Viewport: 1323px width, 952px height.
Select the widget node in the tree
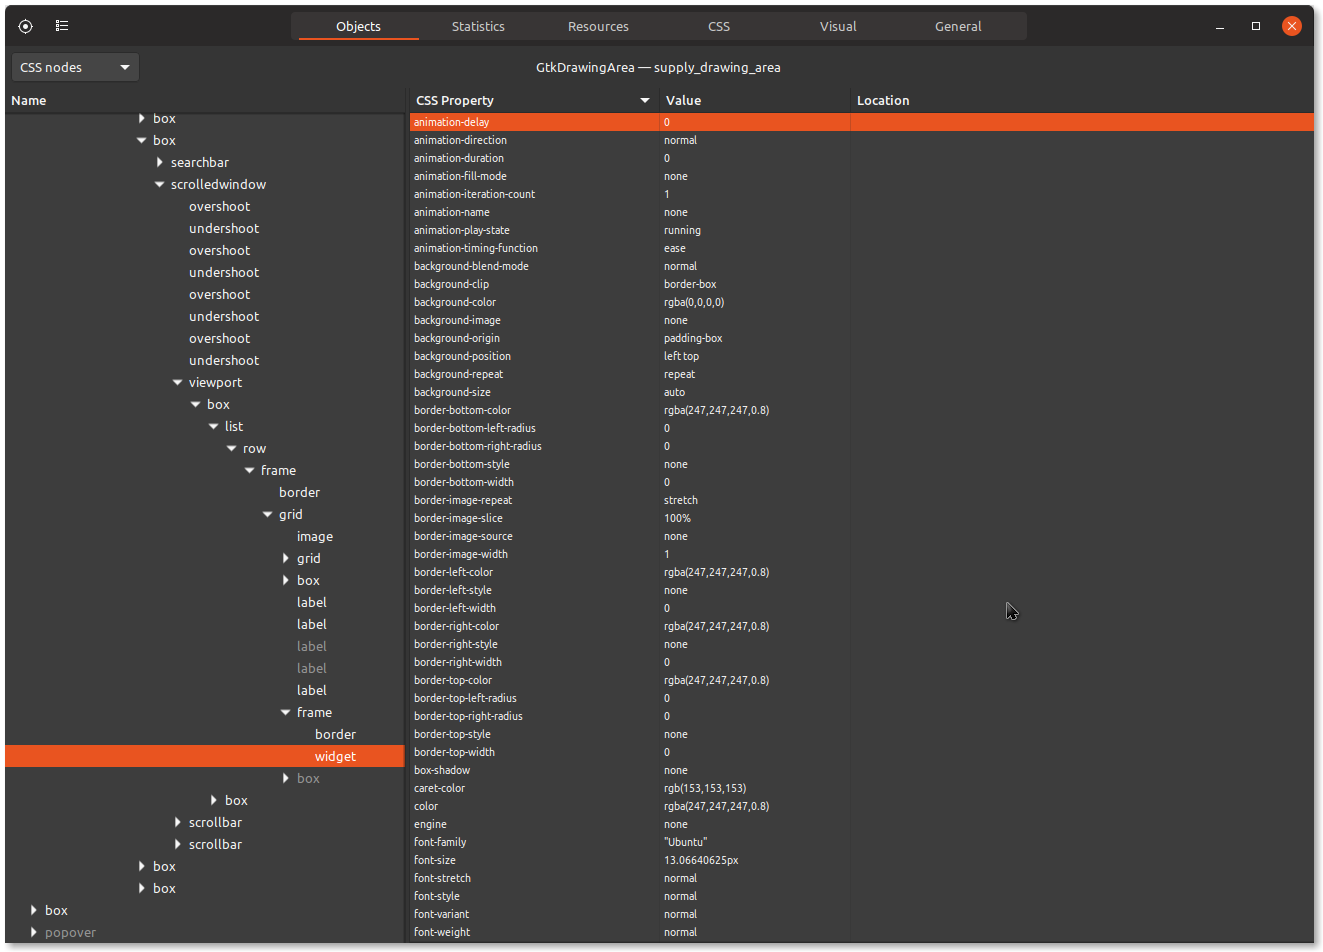[x=335, y=756]
